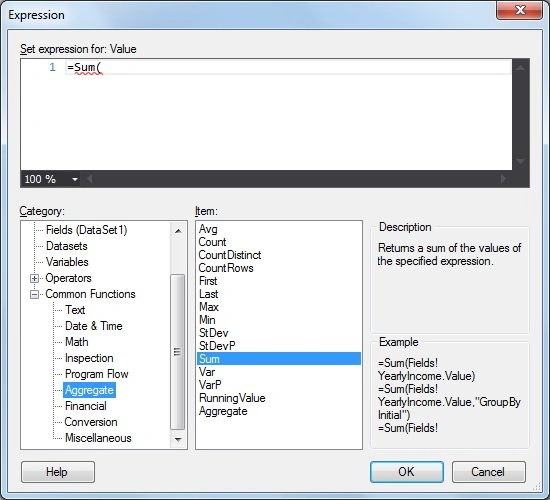
Task: Select the Operators category label
Action: pyautogui.click(x=68, y=278)
